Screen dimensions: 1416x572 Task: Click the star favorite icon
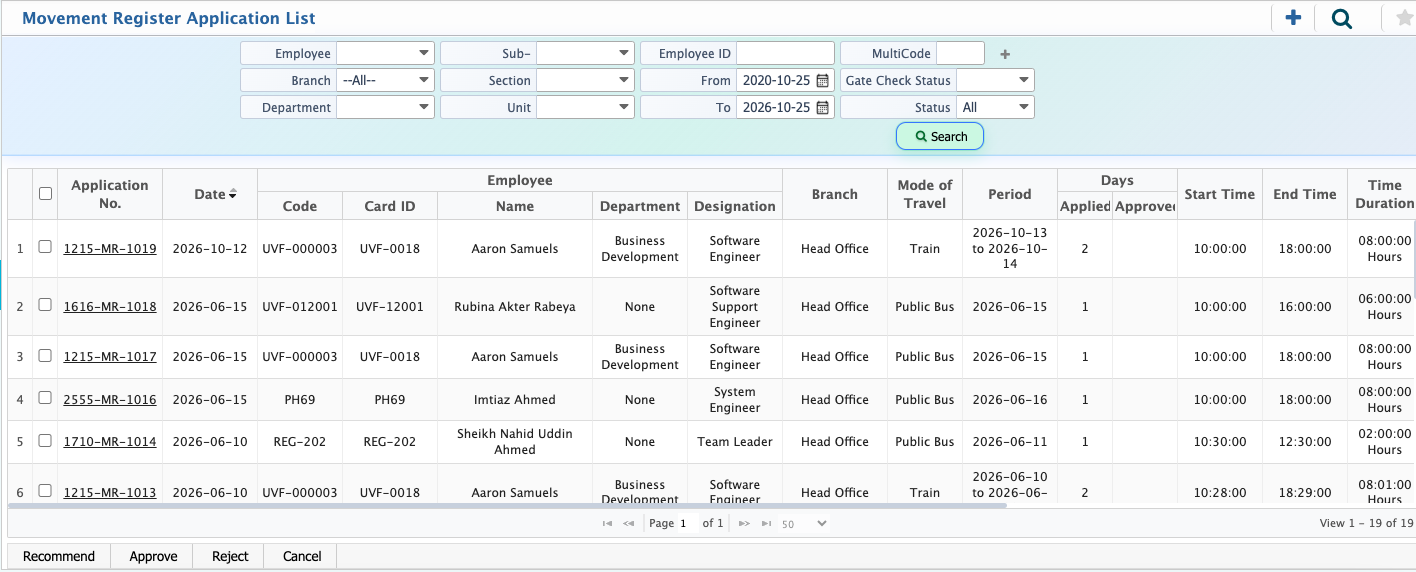pos(1404,18)
